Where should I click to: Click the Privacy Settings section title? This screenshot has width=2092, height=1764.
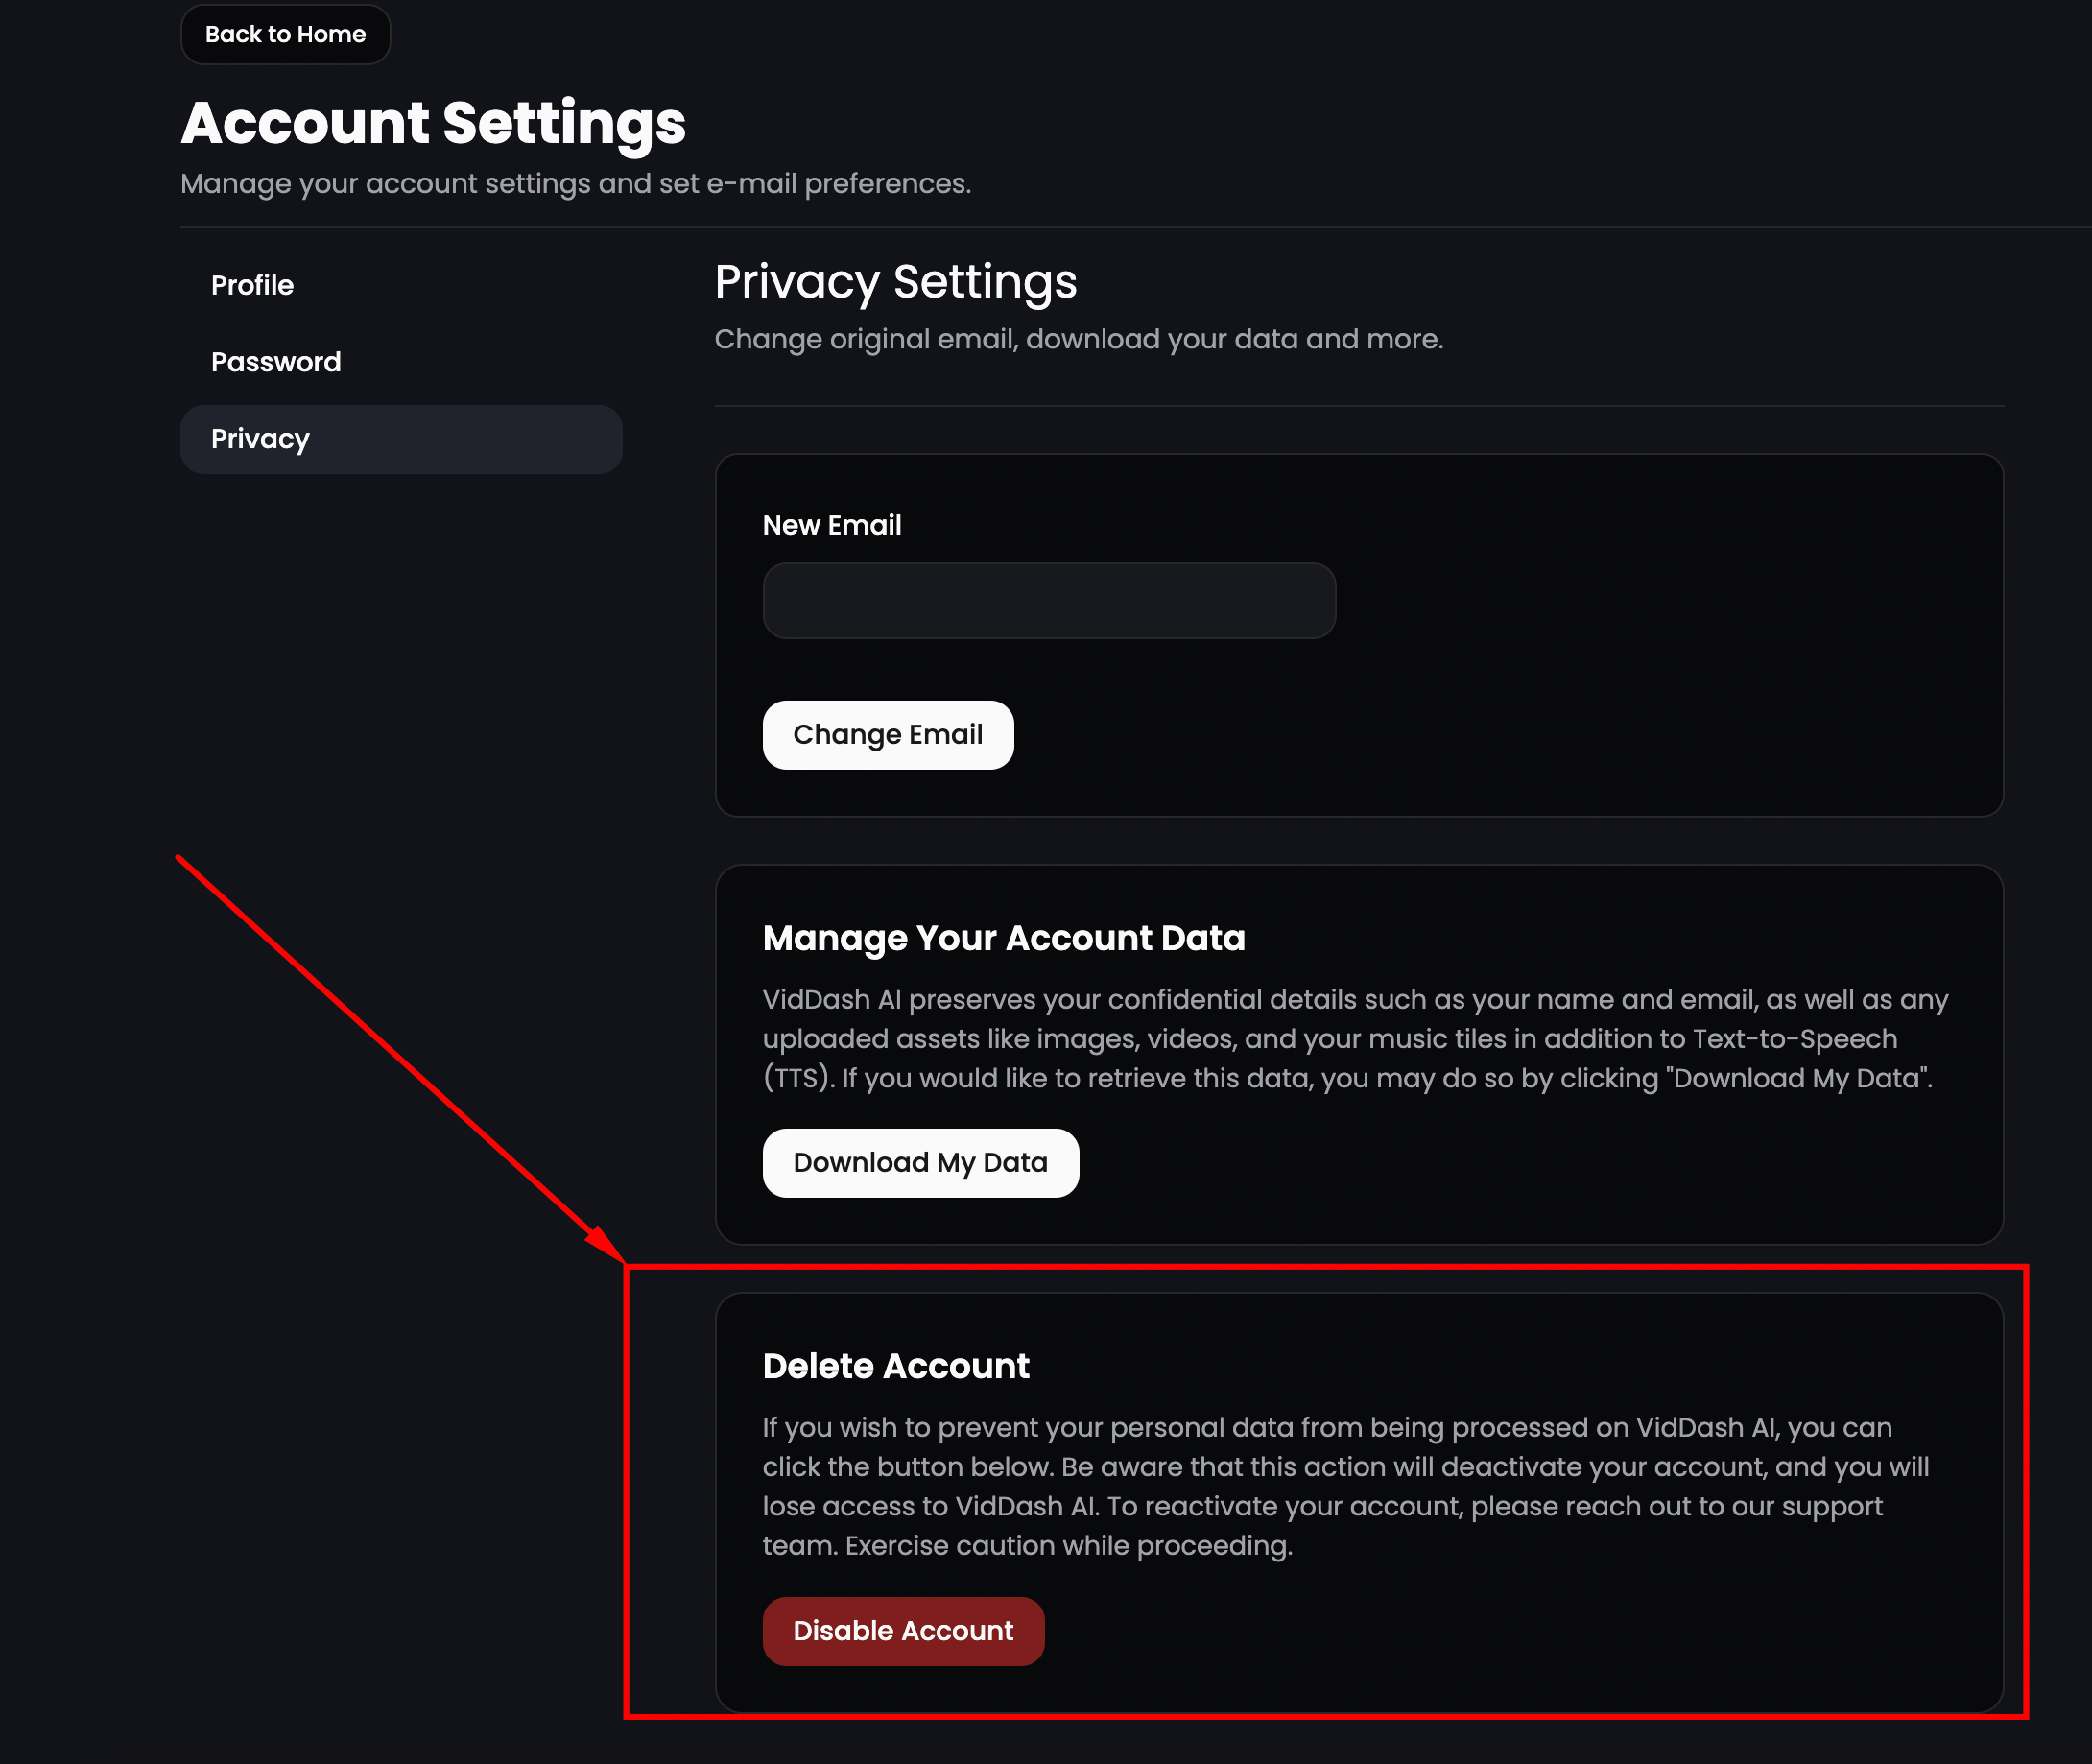[895, 282]
